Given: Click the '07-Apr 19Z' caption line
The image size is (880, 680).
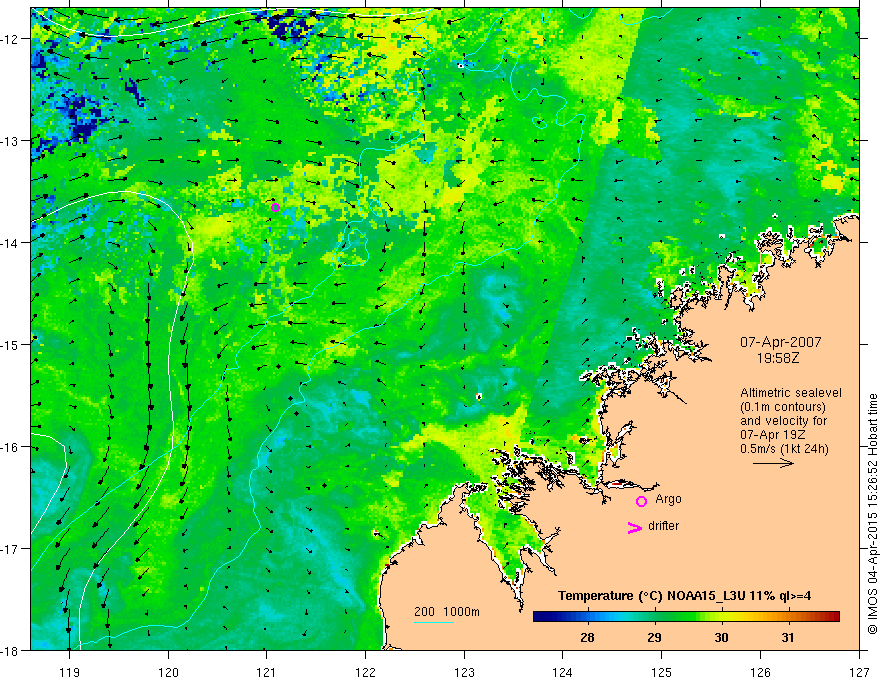Looking at the screenshot, I should [771, 435].
